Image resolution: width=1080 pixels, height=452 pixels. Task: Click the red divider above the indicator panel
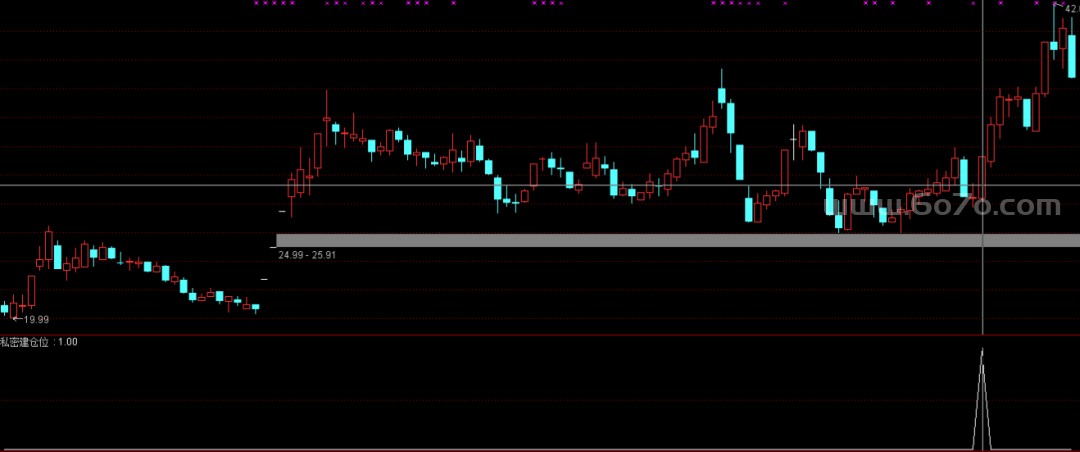click(x=540, y=334)
